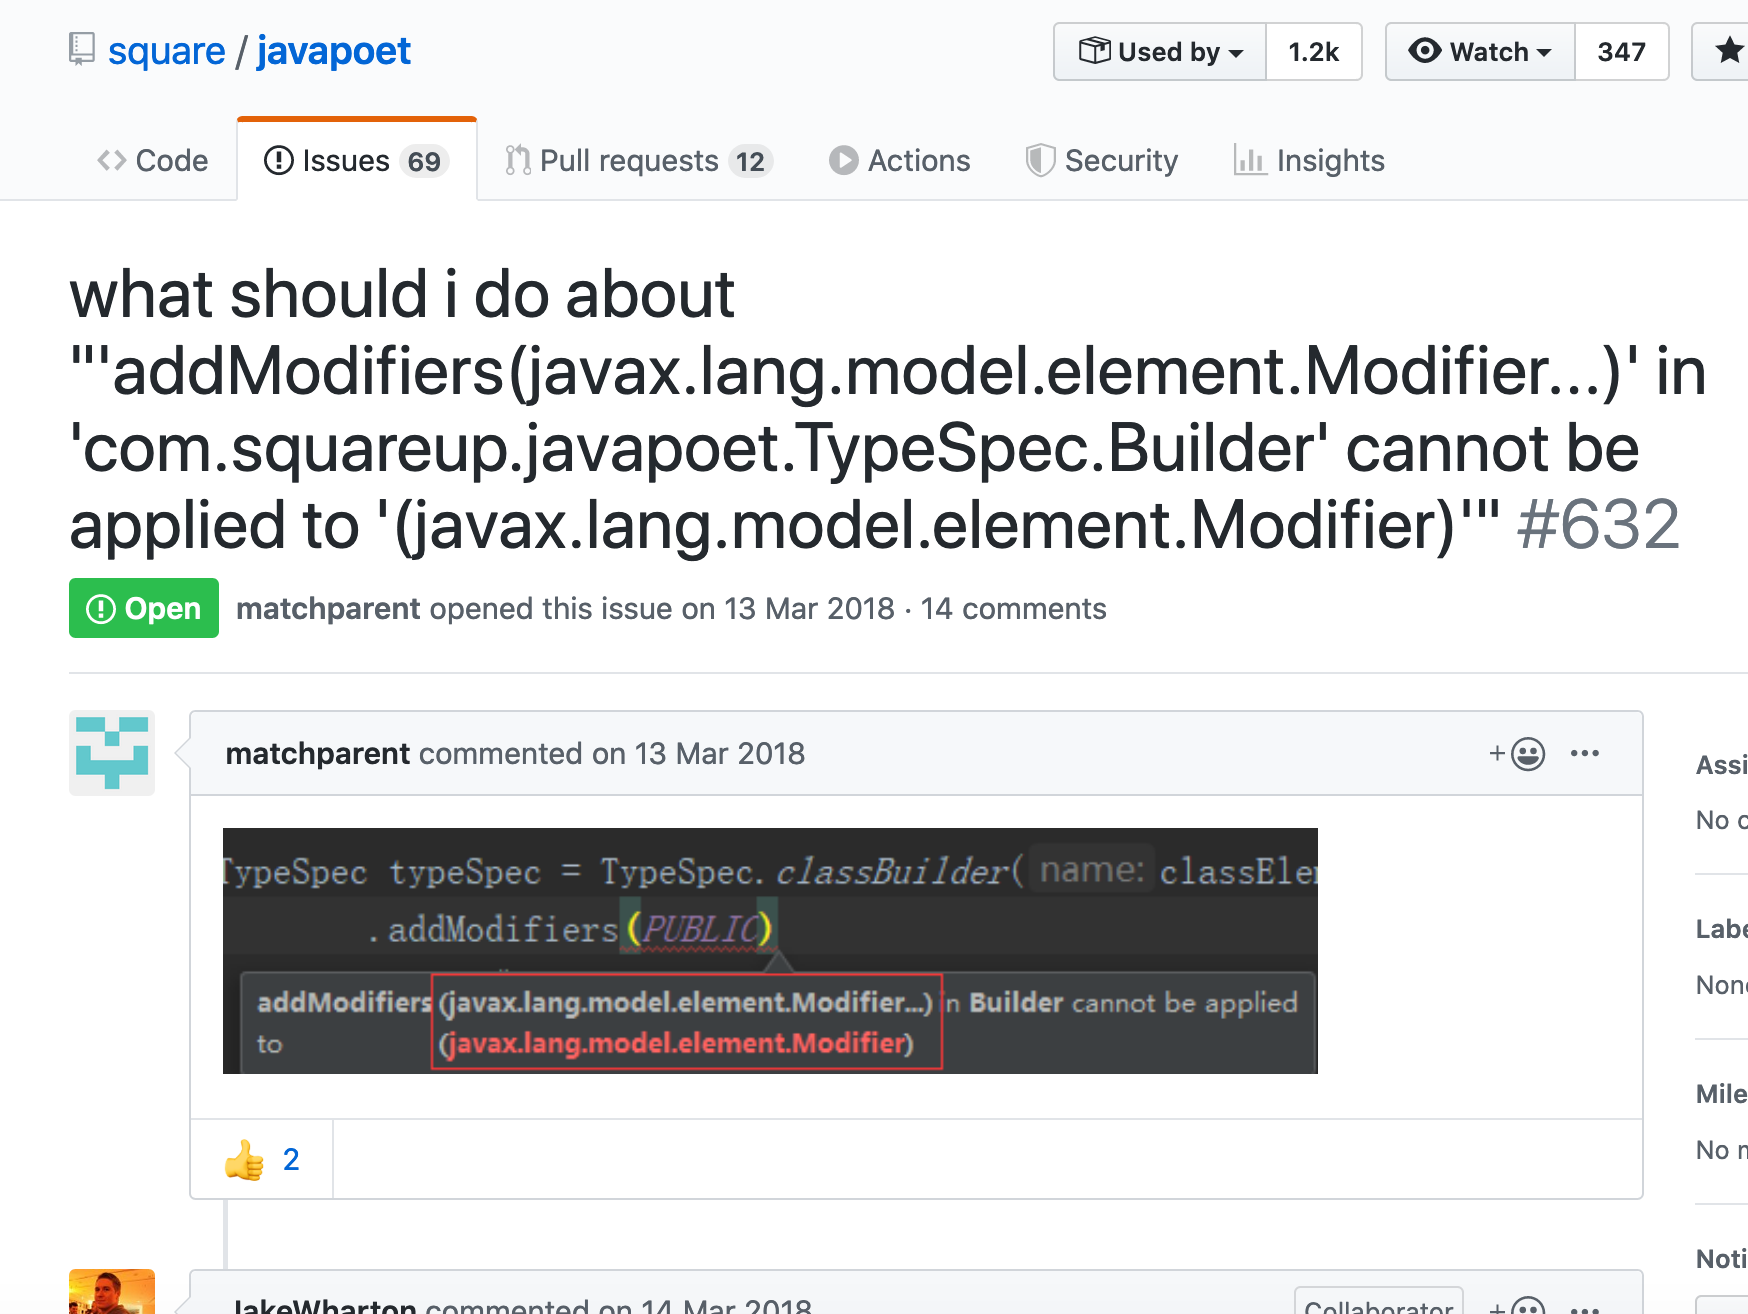The image size is (1748, 1314).
Task: Click the green Open status badge
Action: (144, 608)
